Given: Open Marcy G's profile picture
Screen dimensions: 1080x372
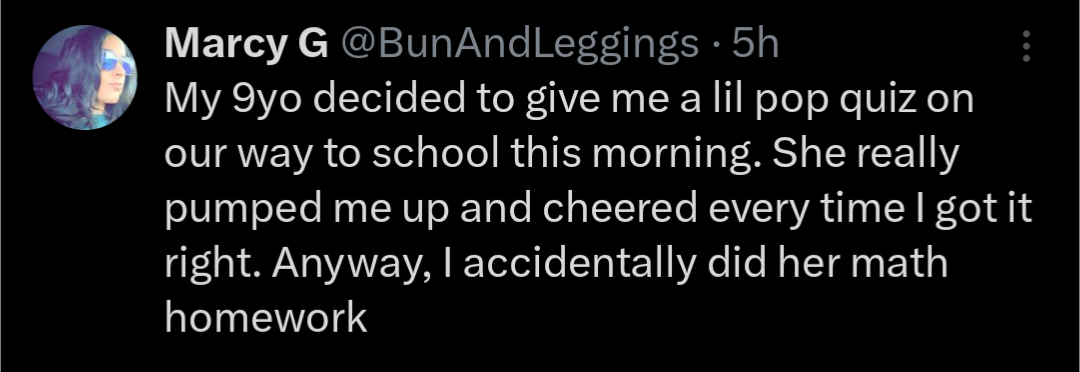Looking at the screenshot, I should 85,77.
